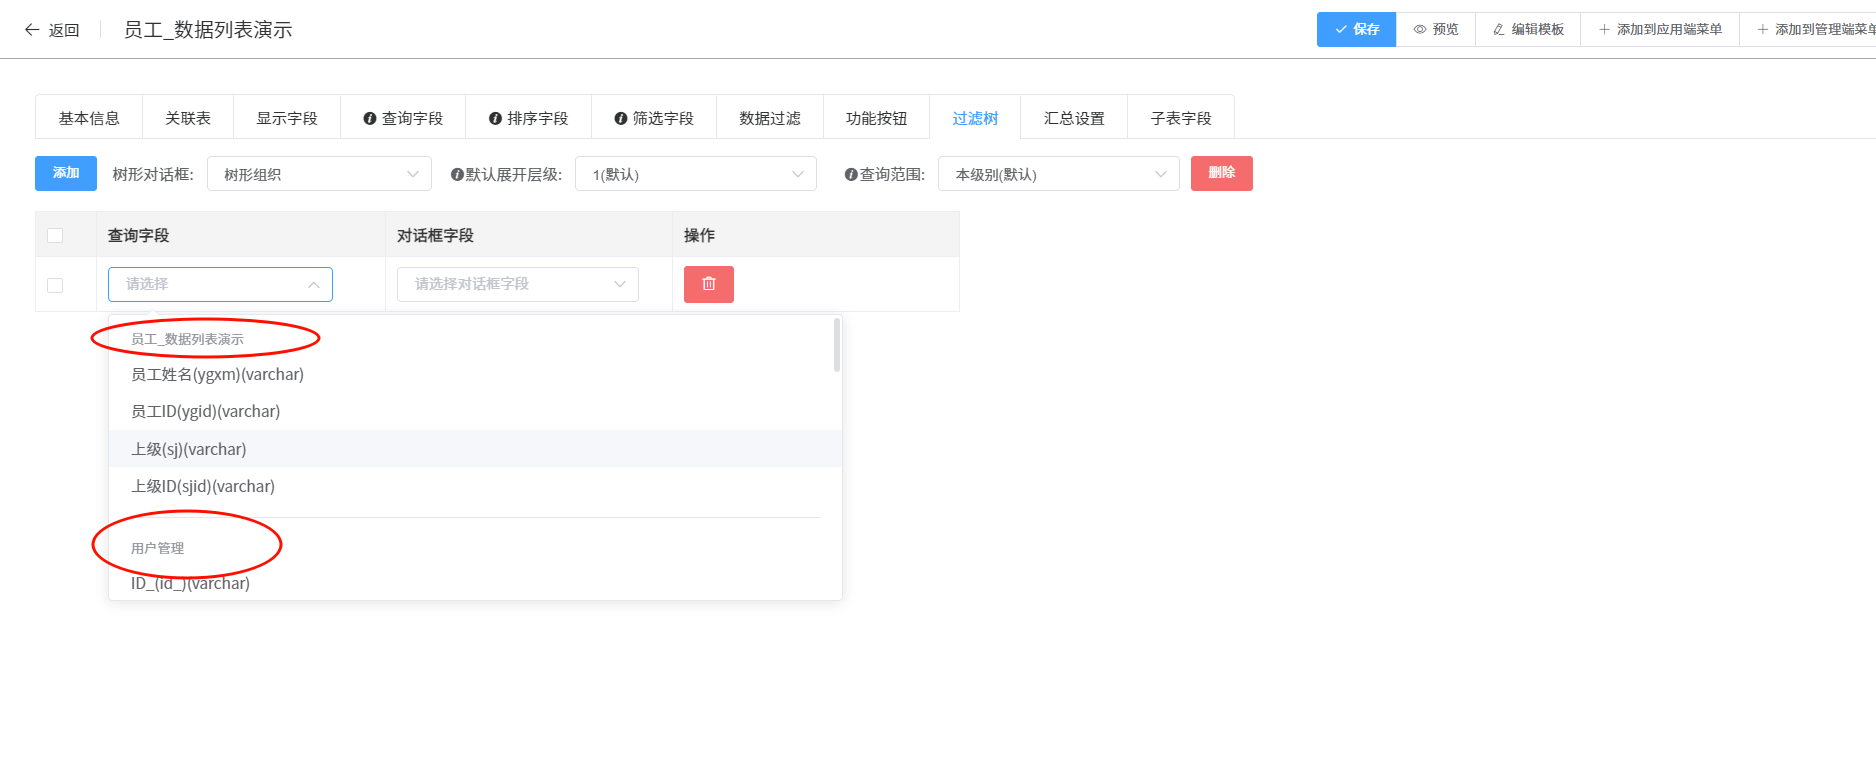Switch to the 功能按钮 tab
The width and height of the screenshot is (1876, 762).
point(877,118)
